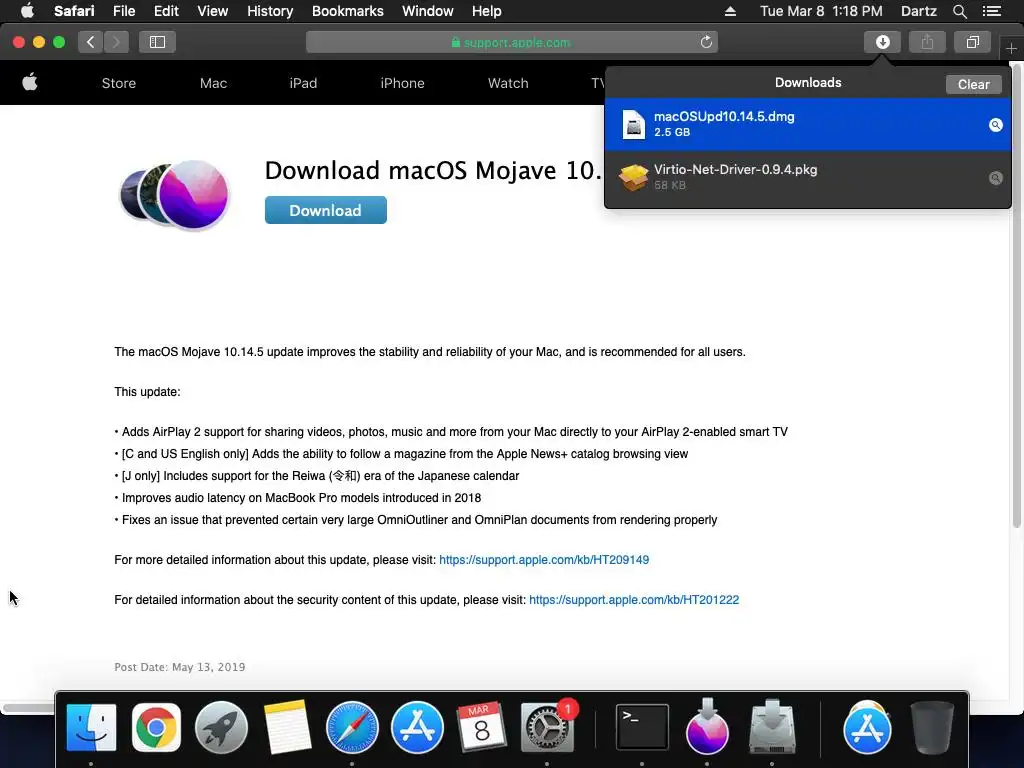Screen dimensions: 1024x768
Task: Go to Watch in Apple navigation
Action: pos(508,83)
